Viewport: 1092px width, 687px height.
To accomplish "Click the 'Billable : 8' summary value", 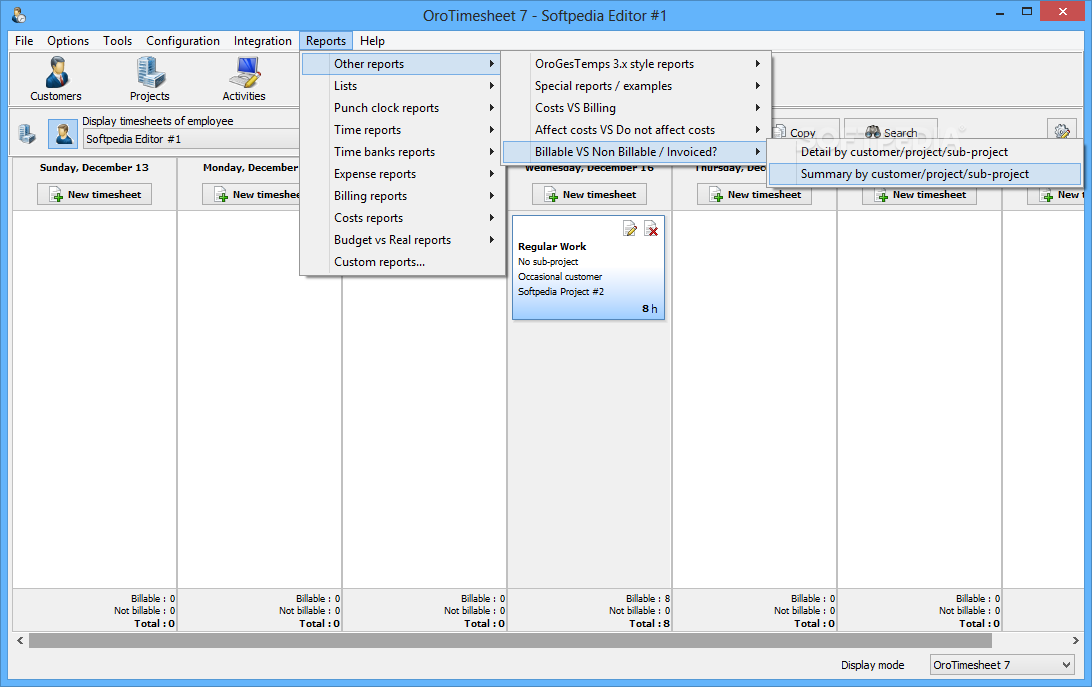I will point(648,599).
